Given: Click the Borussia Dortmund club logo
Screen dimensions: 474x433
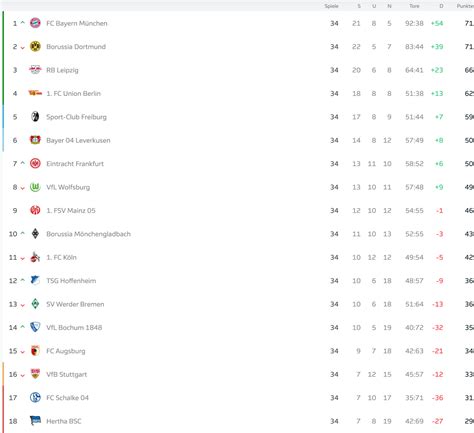Looking at the screenshot, I should [x=35, y=46].
